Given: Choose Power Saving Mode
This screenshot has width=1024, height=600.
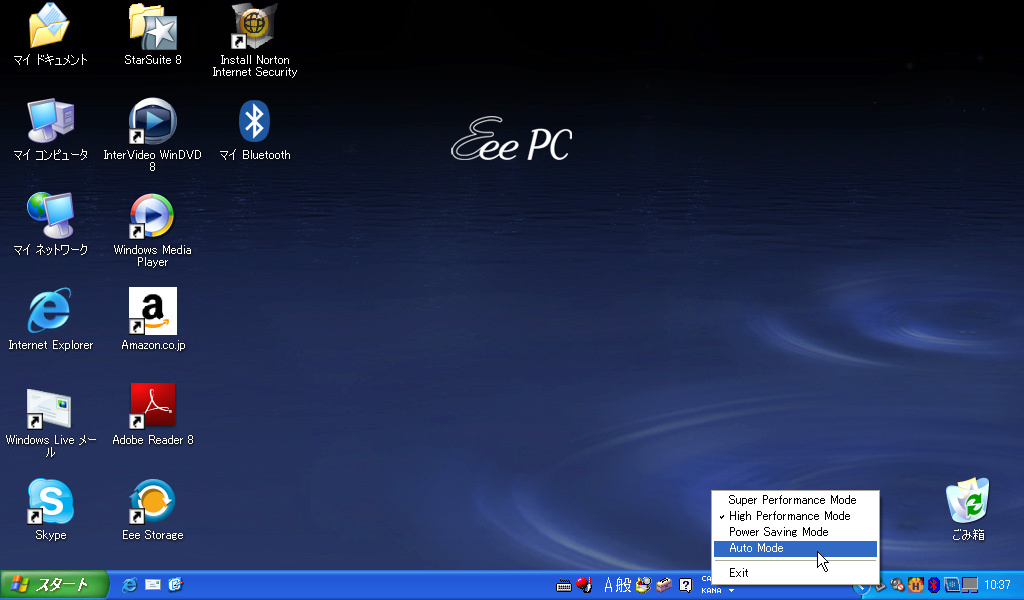Looking at the screenshot, I should tap(795, 532).
